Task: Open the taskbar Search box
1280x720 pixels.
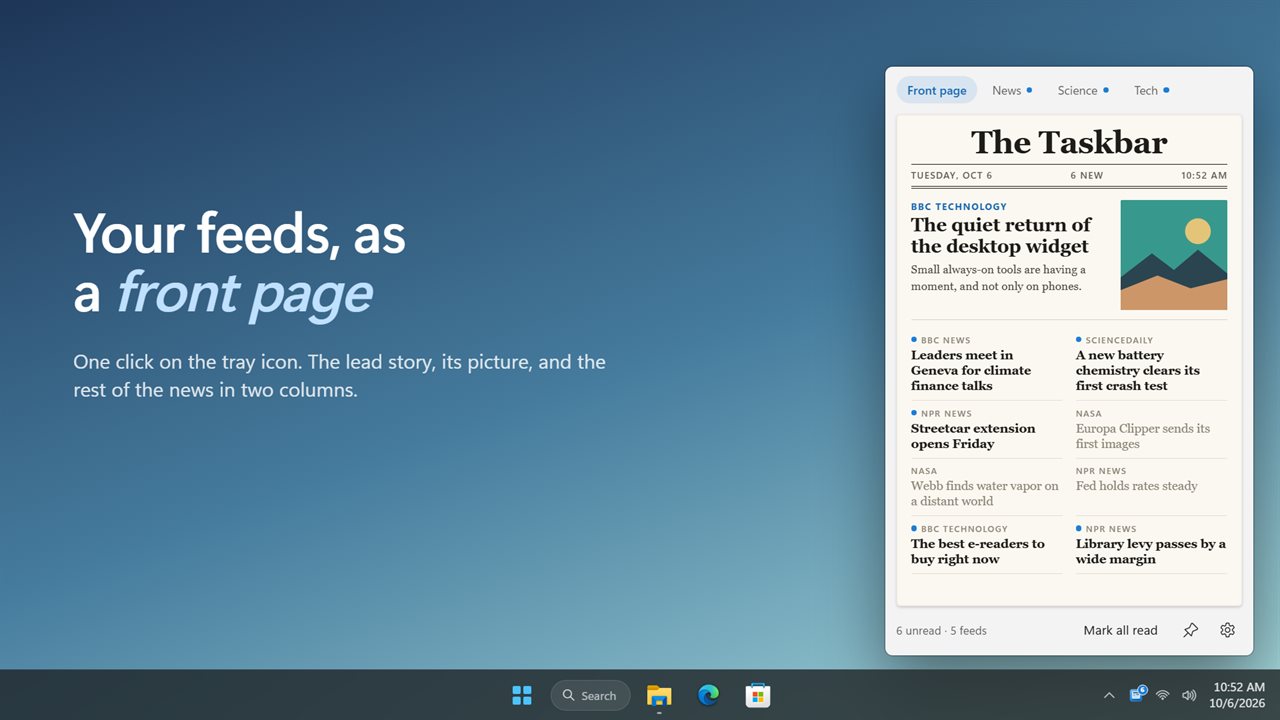Action: tap(590, 695)
